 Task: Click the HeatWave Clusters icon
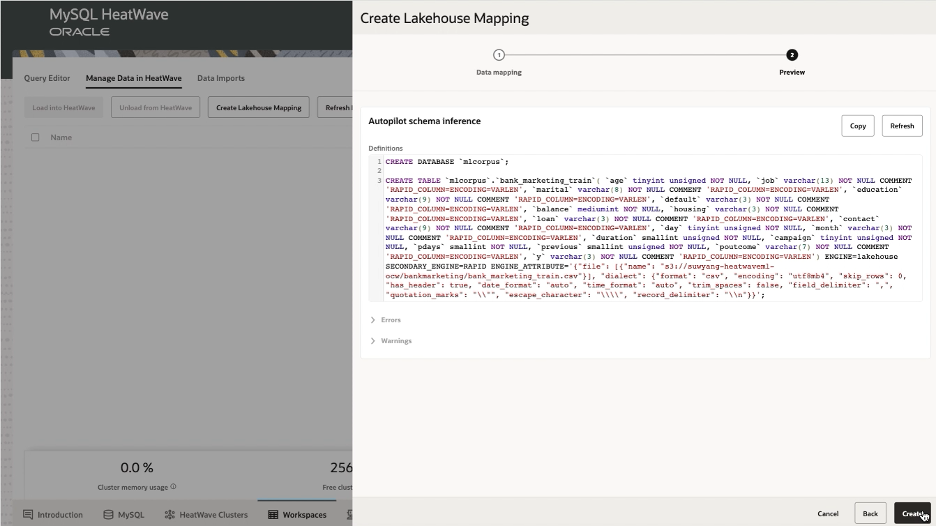pyautogui.click(x=170, y=515)
